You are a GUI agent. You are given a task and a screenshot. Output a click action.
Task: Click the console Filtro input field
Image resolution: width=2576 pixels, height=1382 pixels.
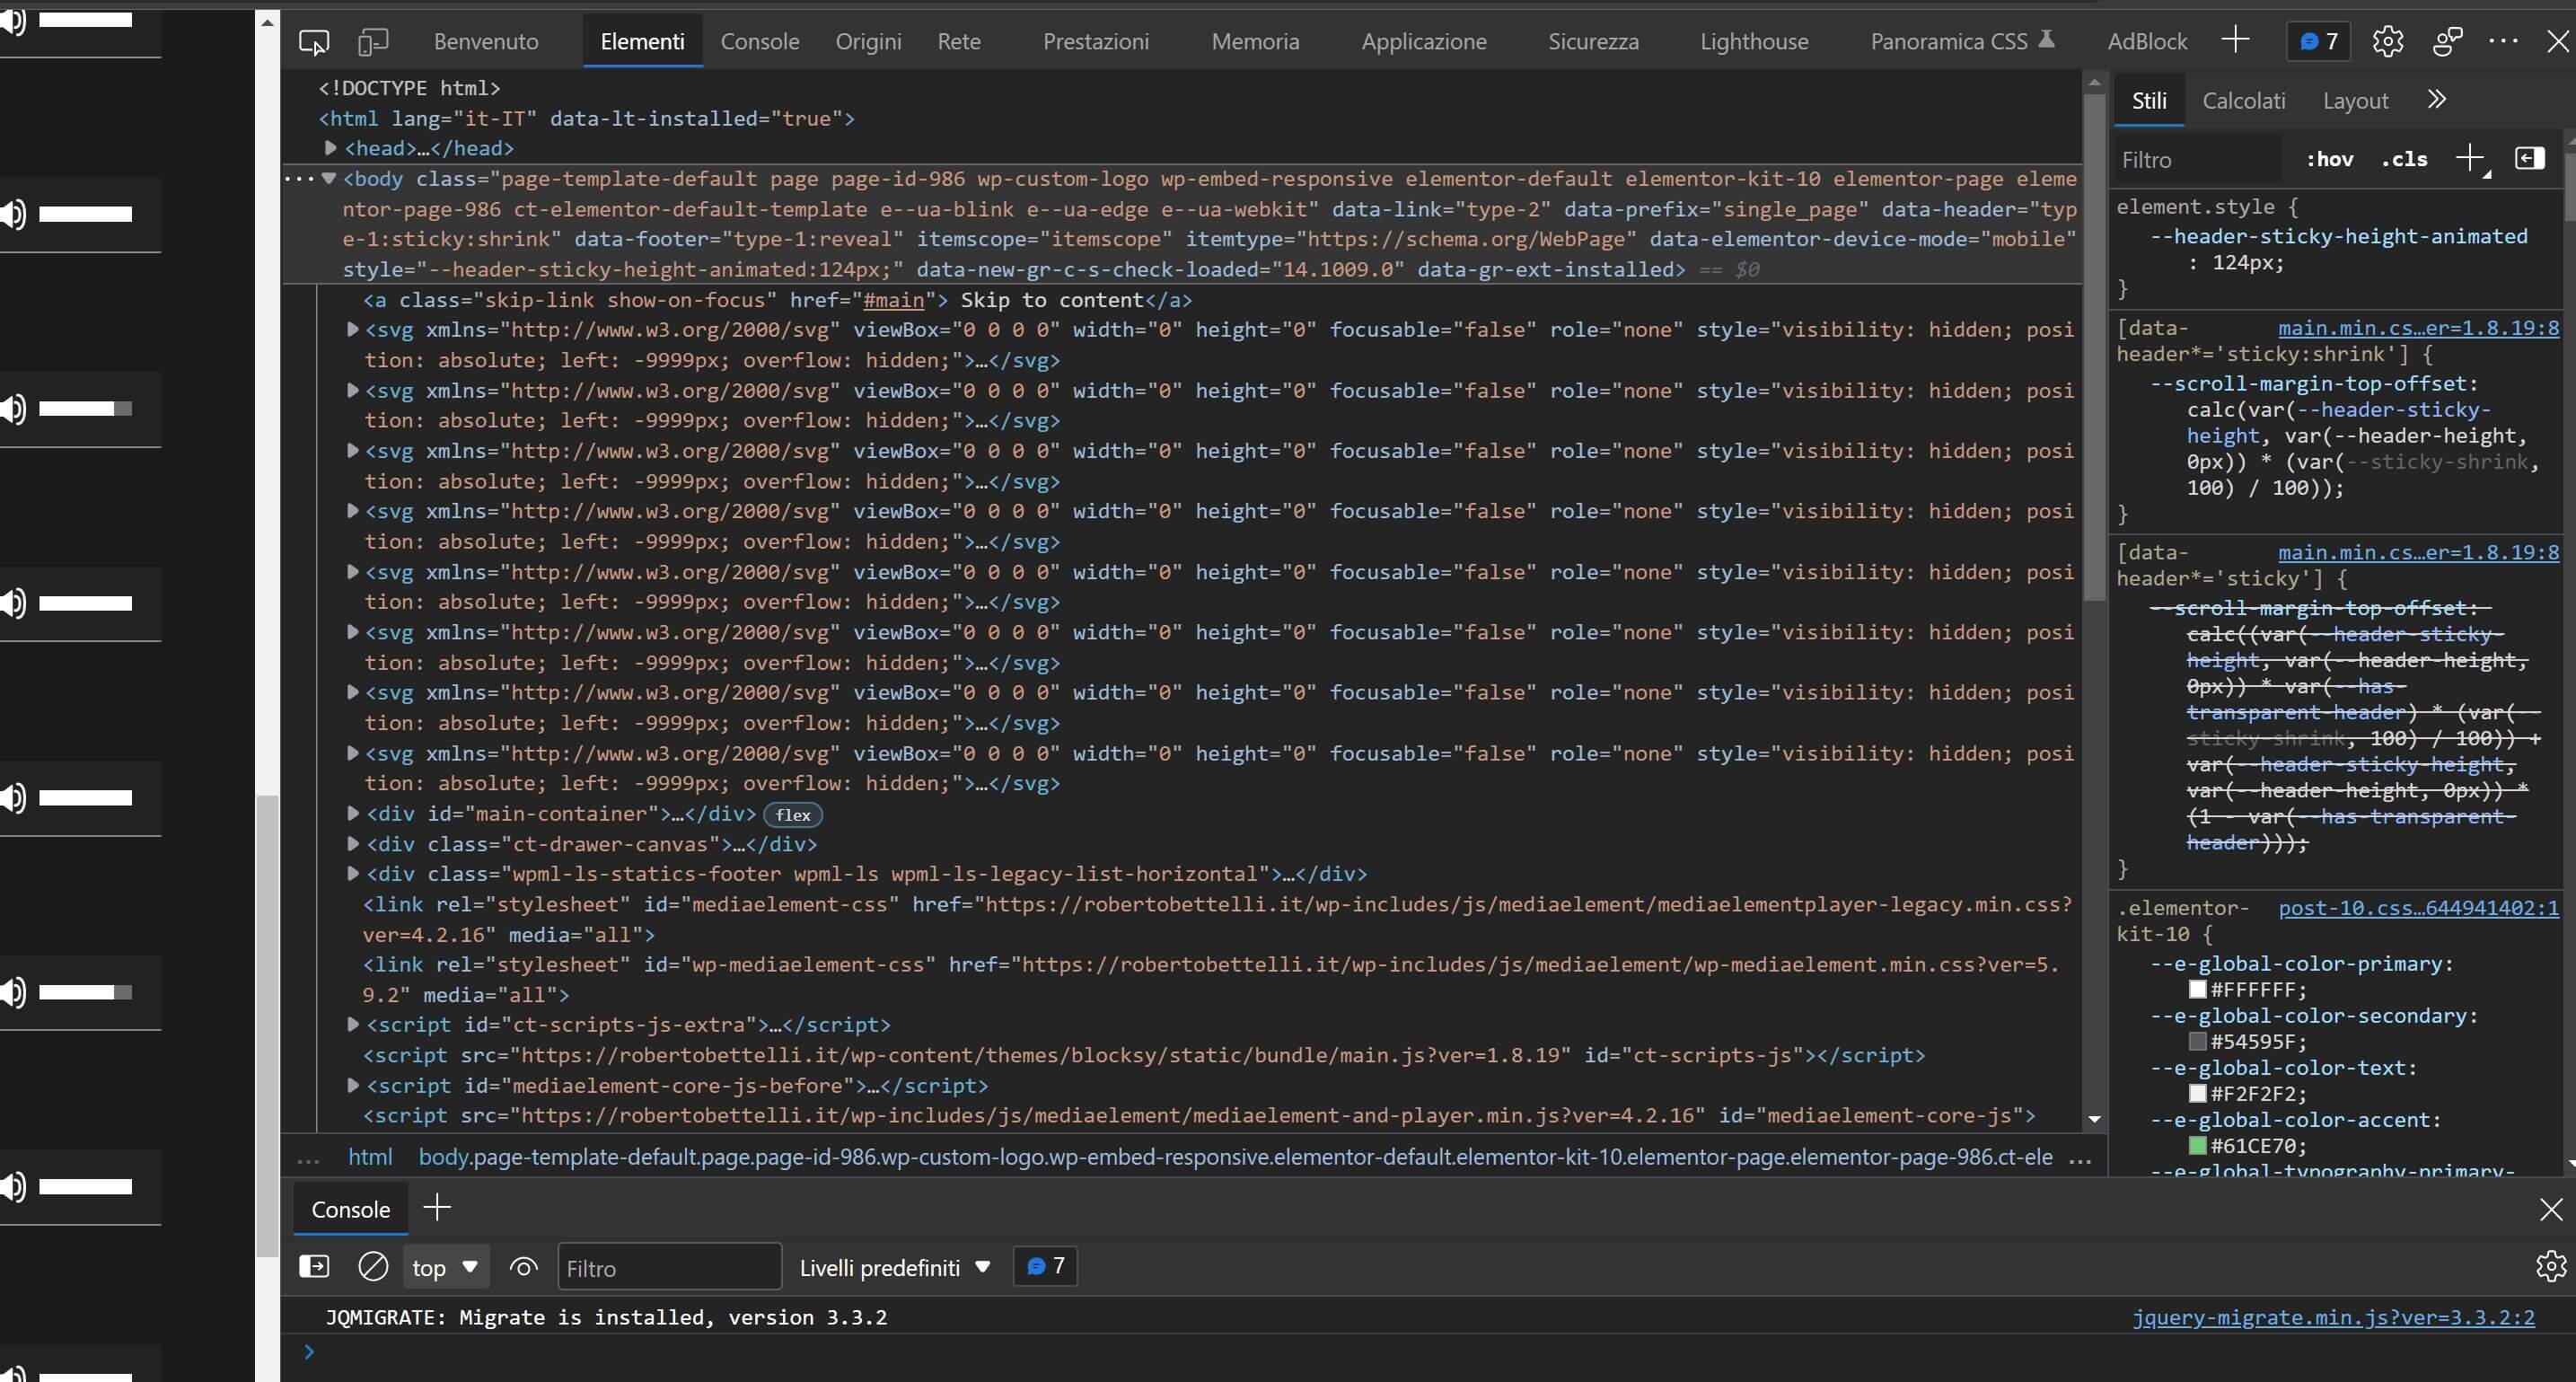(668, 1267)
